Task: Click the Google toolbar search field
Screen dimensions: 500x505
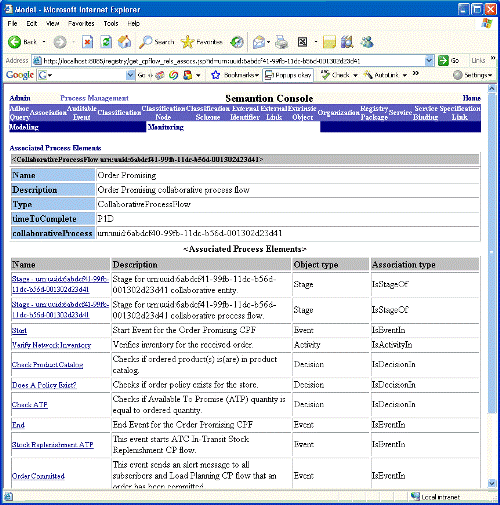Action: click(86, 75)
